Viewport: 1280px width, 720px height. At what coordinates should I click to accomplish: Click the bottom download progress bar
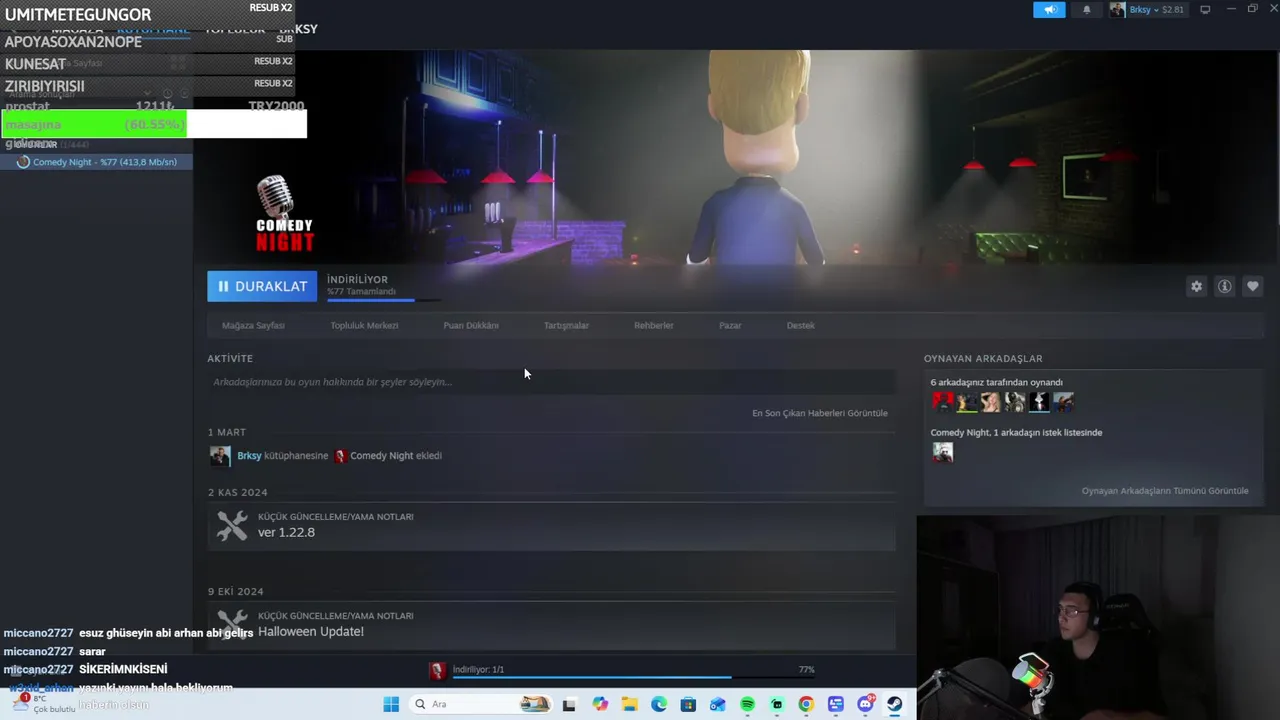[633, 677]
